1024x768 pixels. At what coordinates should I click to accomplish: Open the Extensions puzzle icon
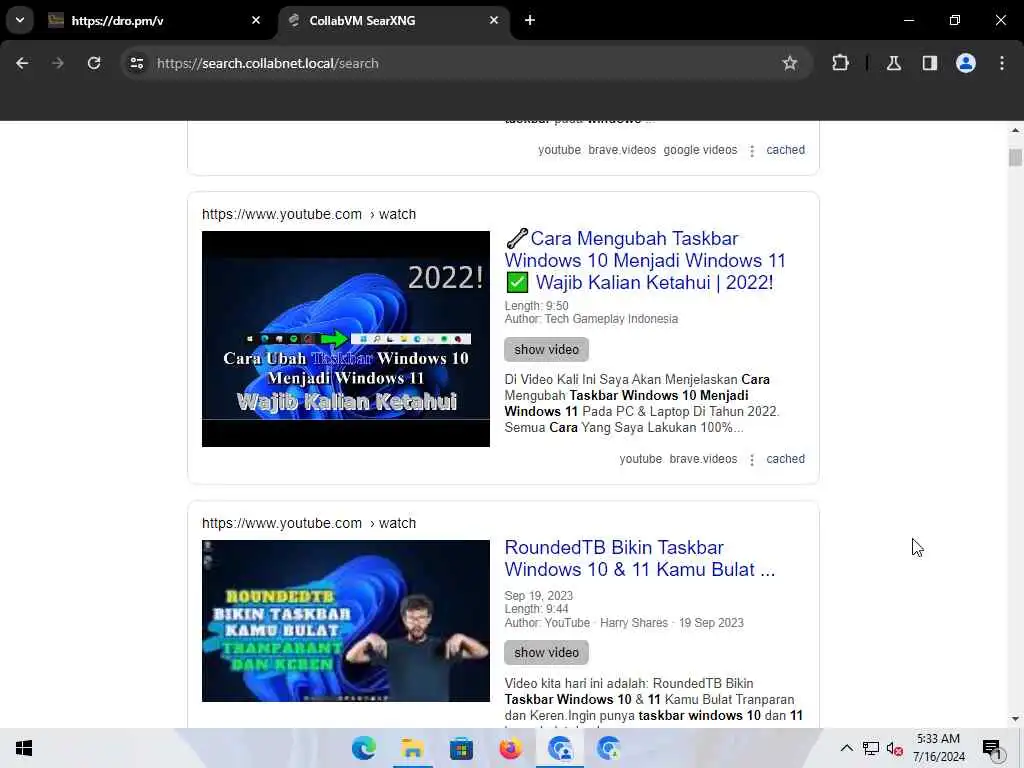(840, 63)
